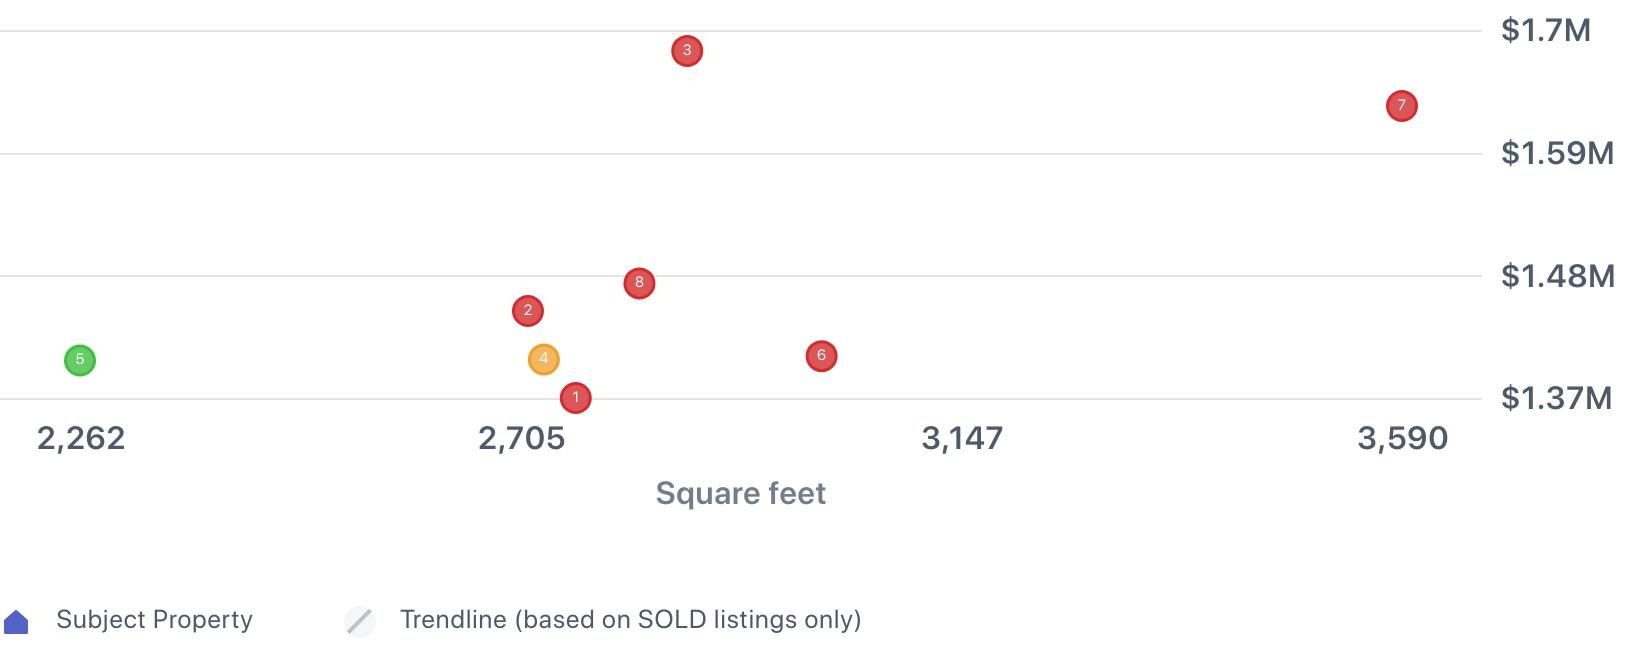Click red marker number 8
The image size is (1632, 650).
pos(639,283)
